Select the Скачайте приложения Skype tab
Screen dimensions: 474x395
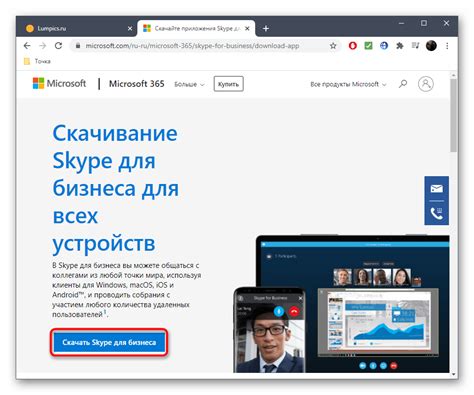197,29
